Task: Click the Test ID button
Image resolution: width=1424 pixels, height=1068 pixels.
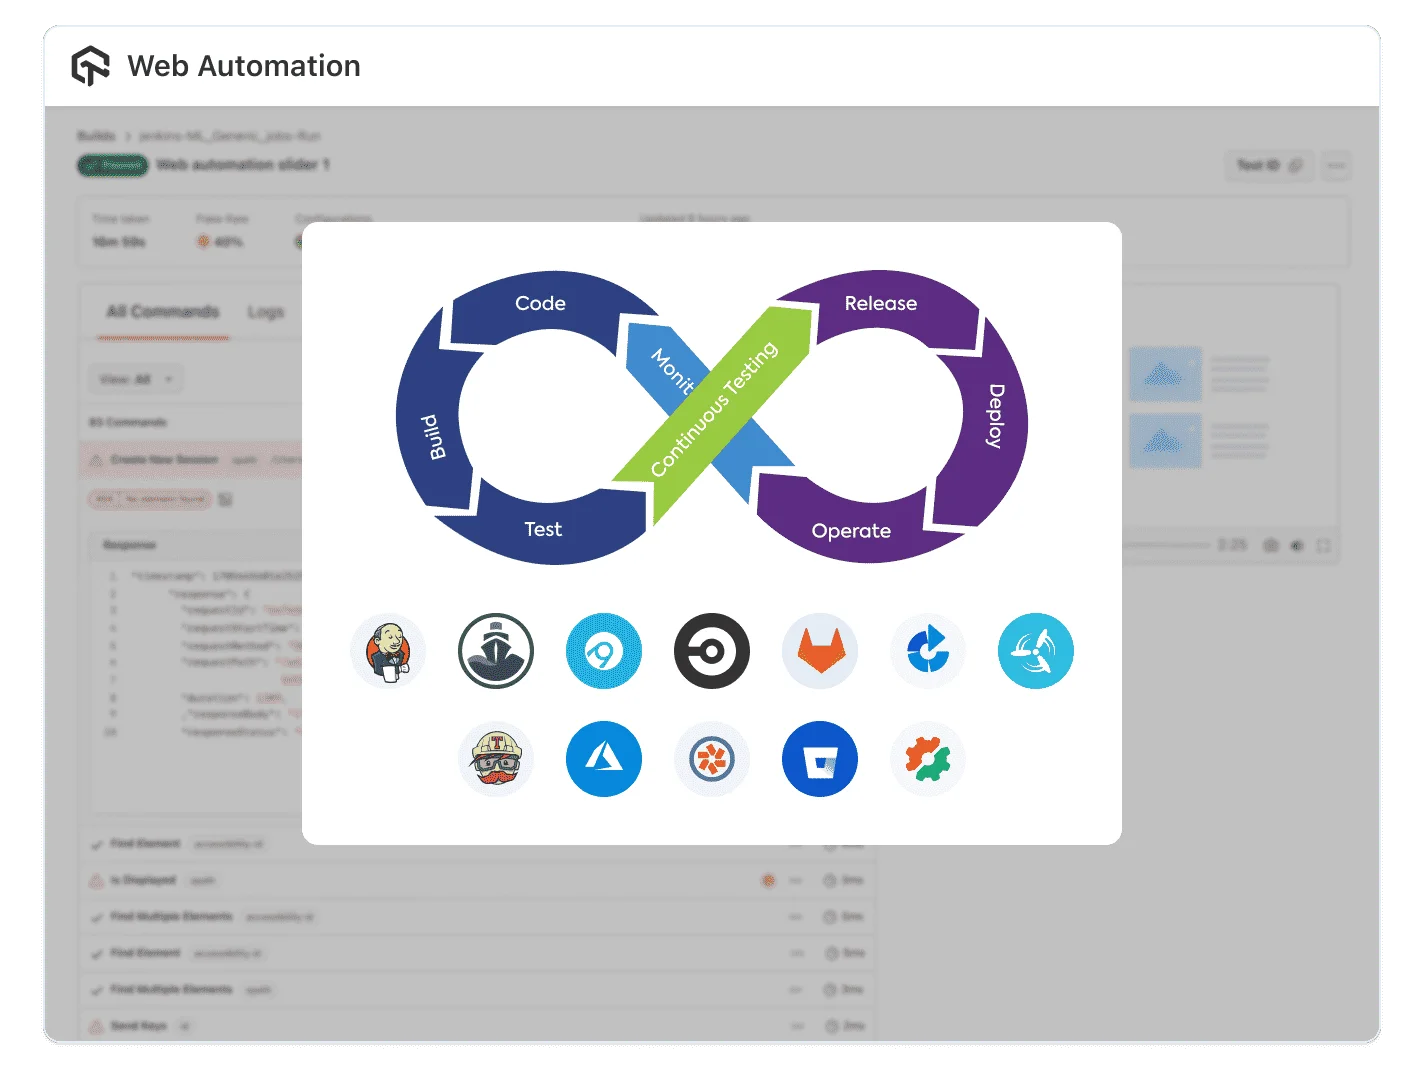Action: 1270,165
